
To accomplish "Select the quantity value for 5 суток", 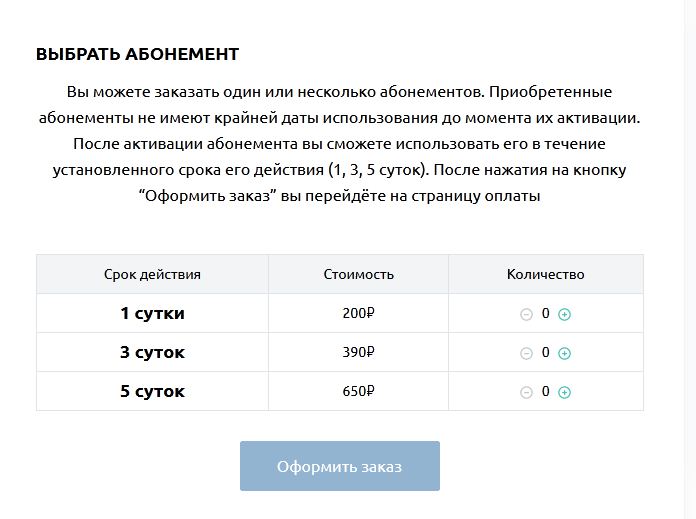I will click(x=546, y=392).
